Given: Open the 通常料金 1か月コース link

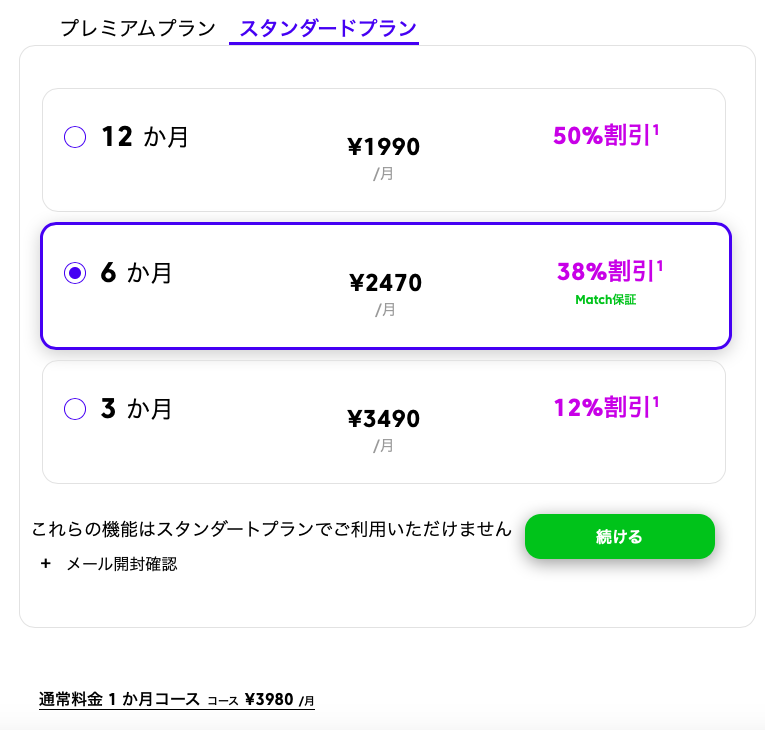Looking at the screenshot, I should click(x=177, y=700).
